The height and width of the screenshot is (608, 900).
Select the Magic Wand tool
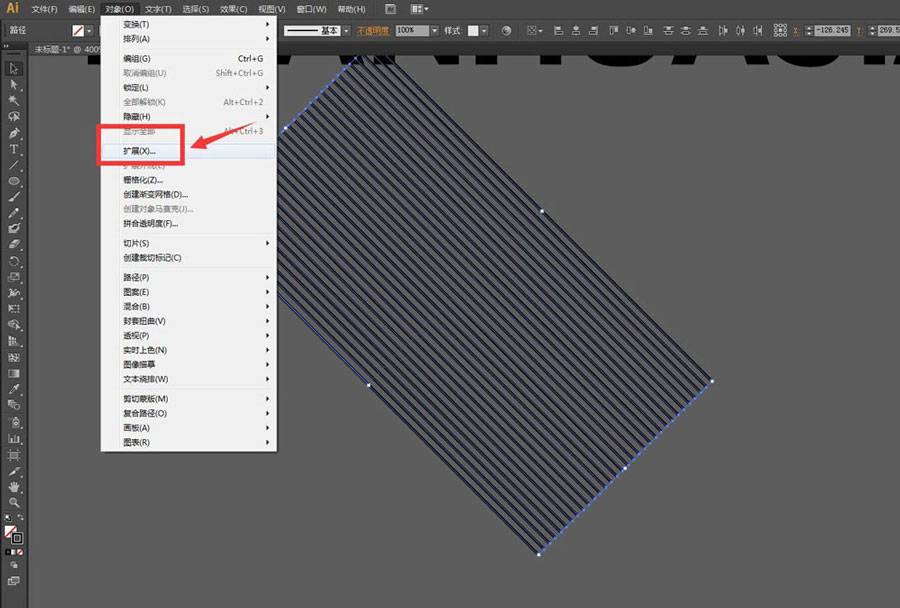tap(14, 100)
